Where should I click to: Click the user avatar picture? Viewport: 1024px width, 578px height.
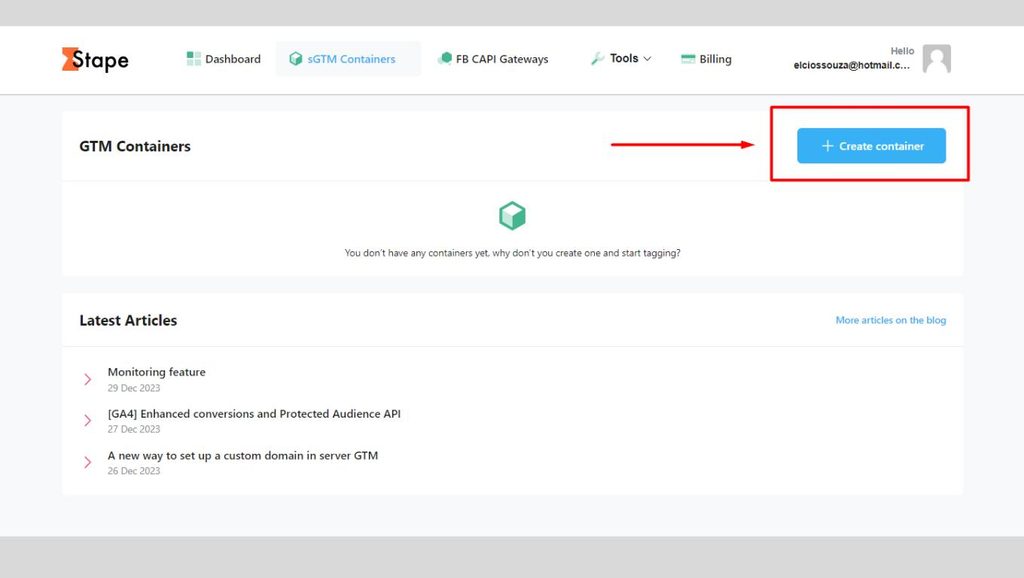[936, 59]
